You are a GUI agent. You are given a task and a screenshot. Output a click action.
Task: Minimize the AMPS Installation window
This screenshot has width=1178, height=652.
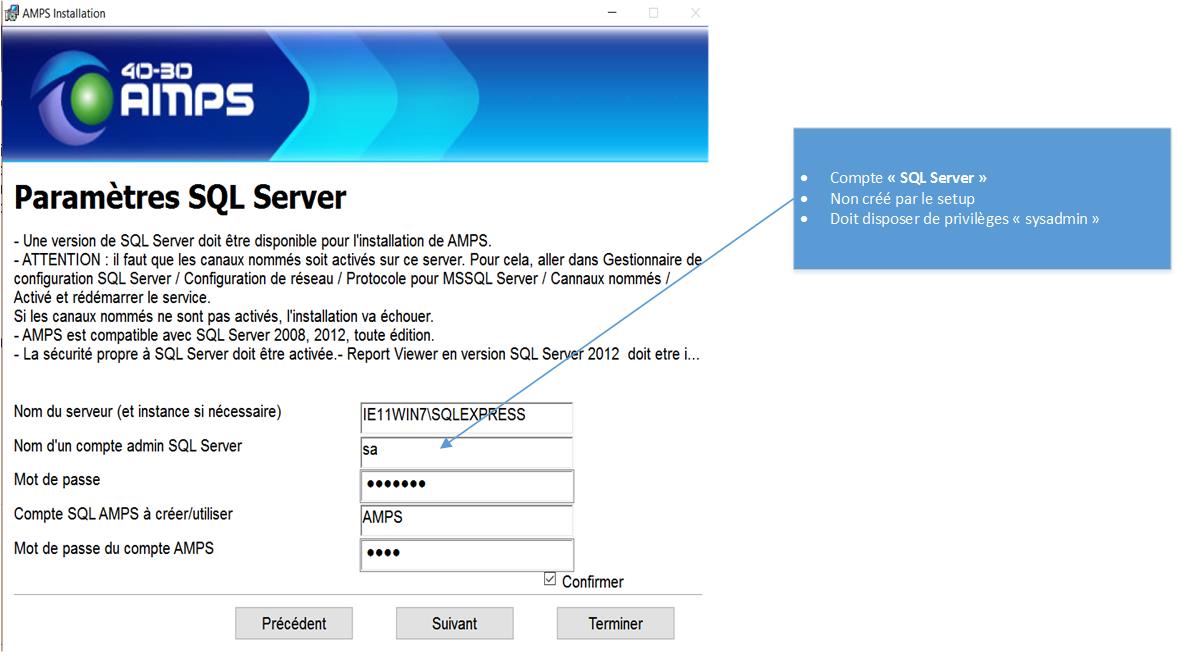(x=611, y=13)
